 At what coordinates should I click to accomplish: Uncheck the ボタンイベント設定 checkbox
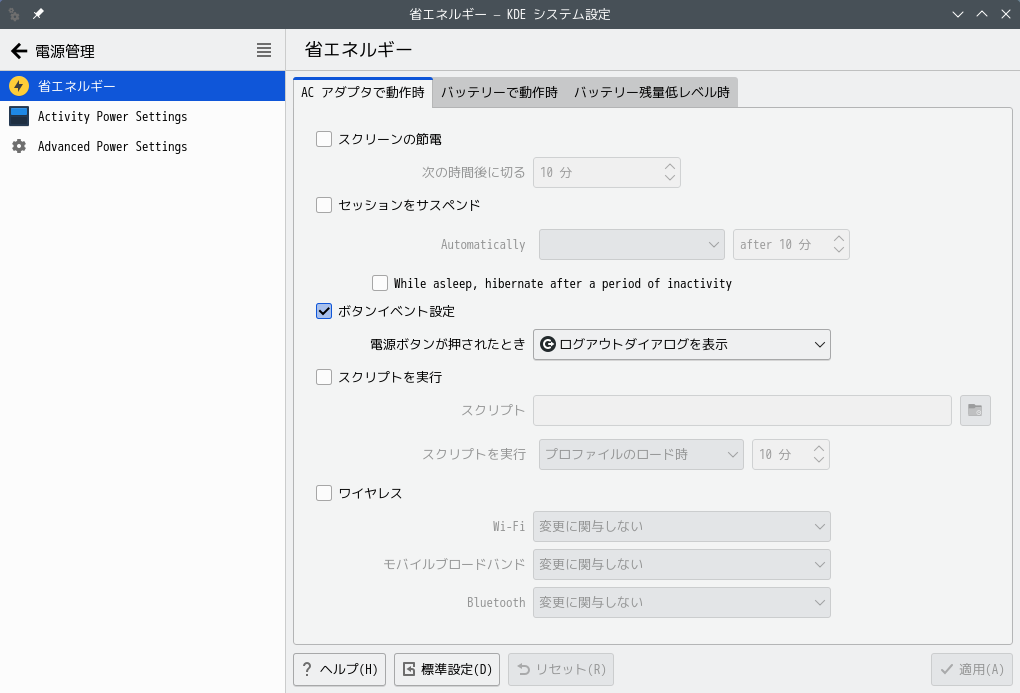tap(324, 311)
